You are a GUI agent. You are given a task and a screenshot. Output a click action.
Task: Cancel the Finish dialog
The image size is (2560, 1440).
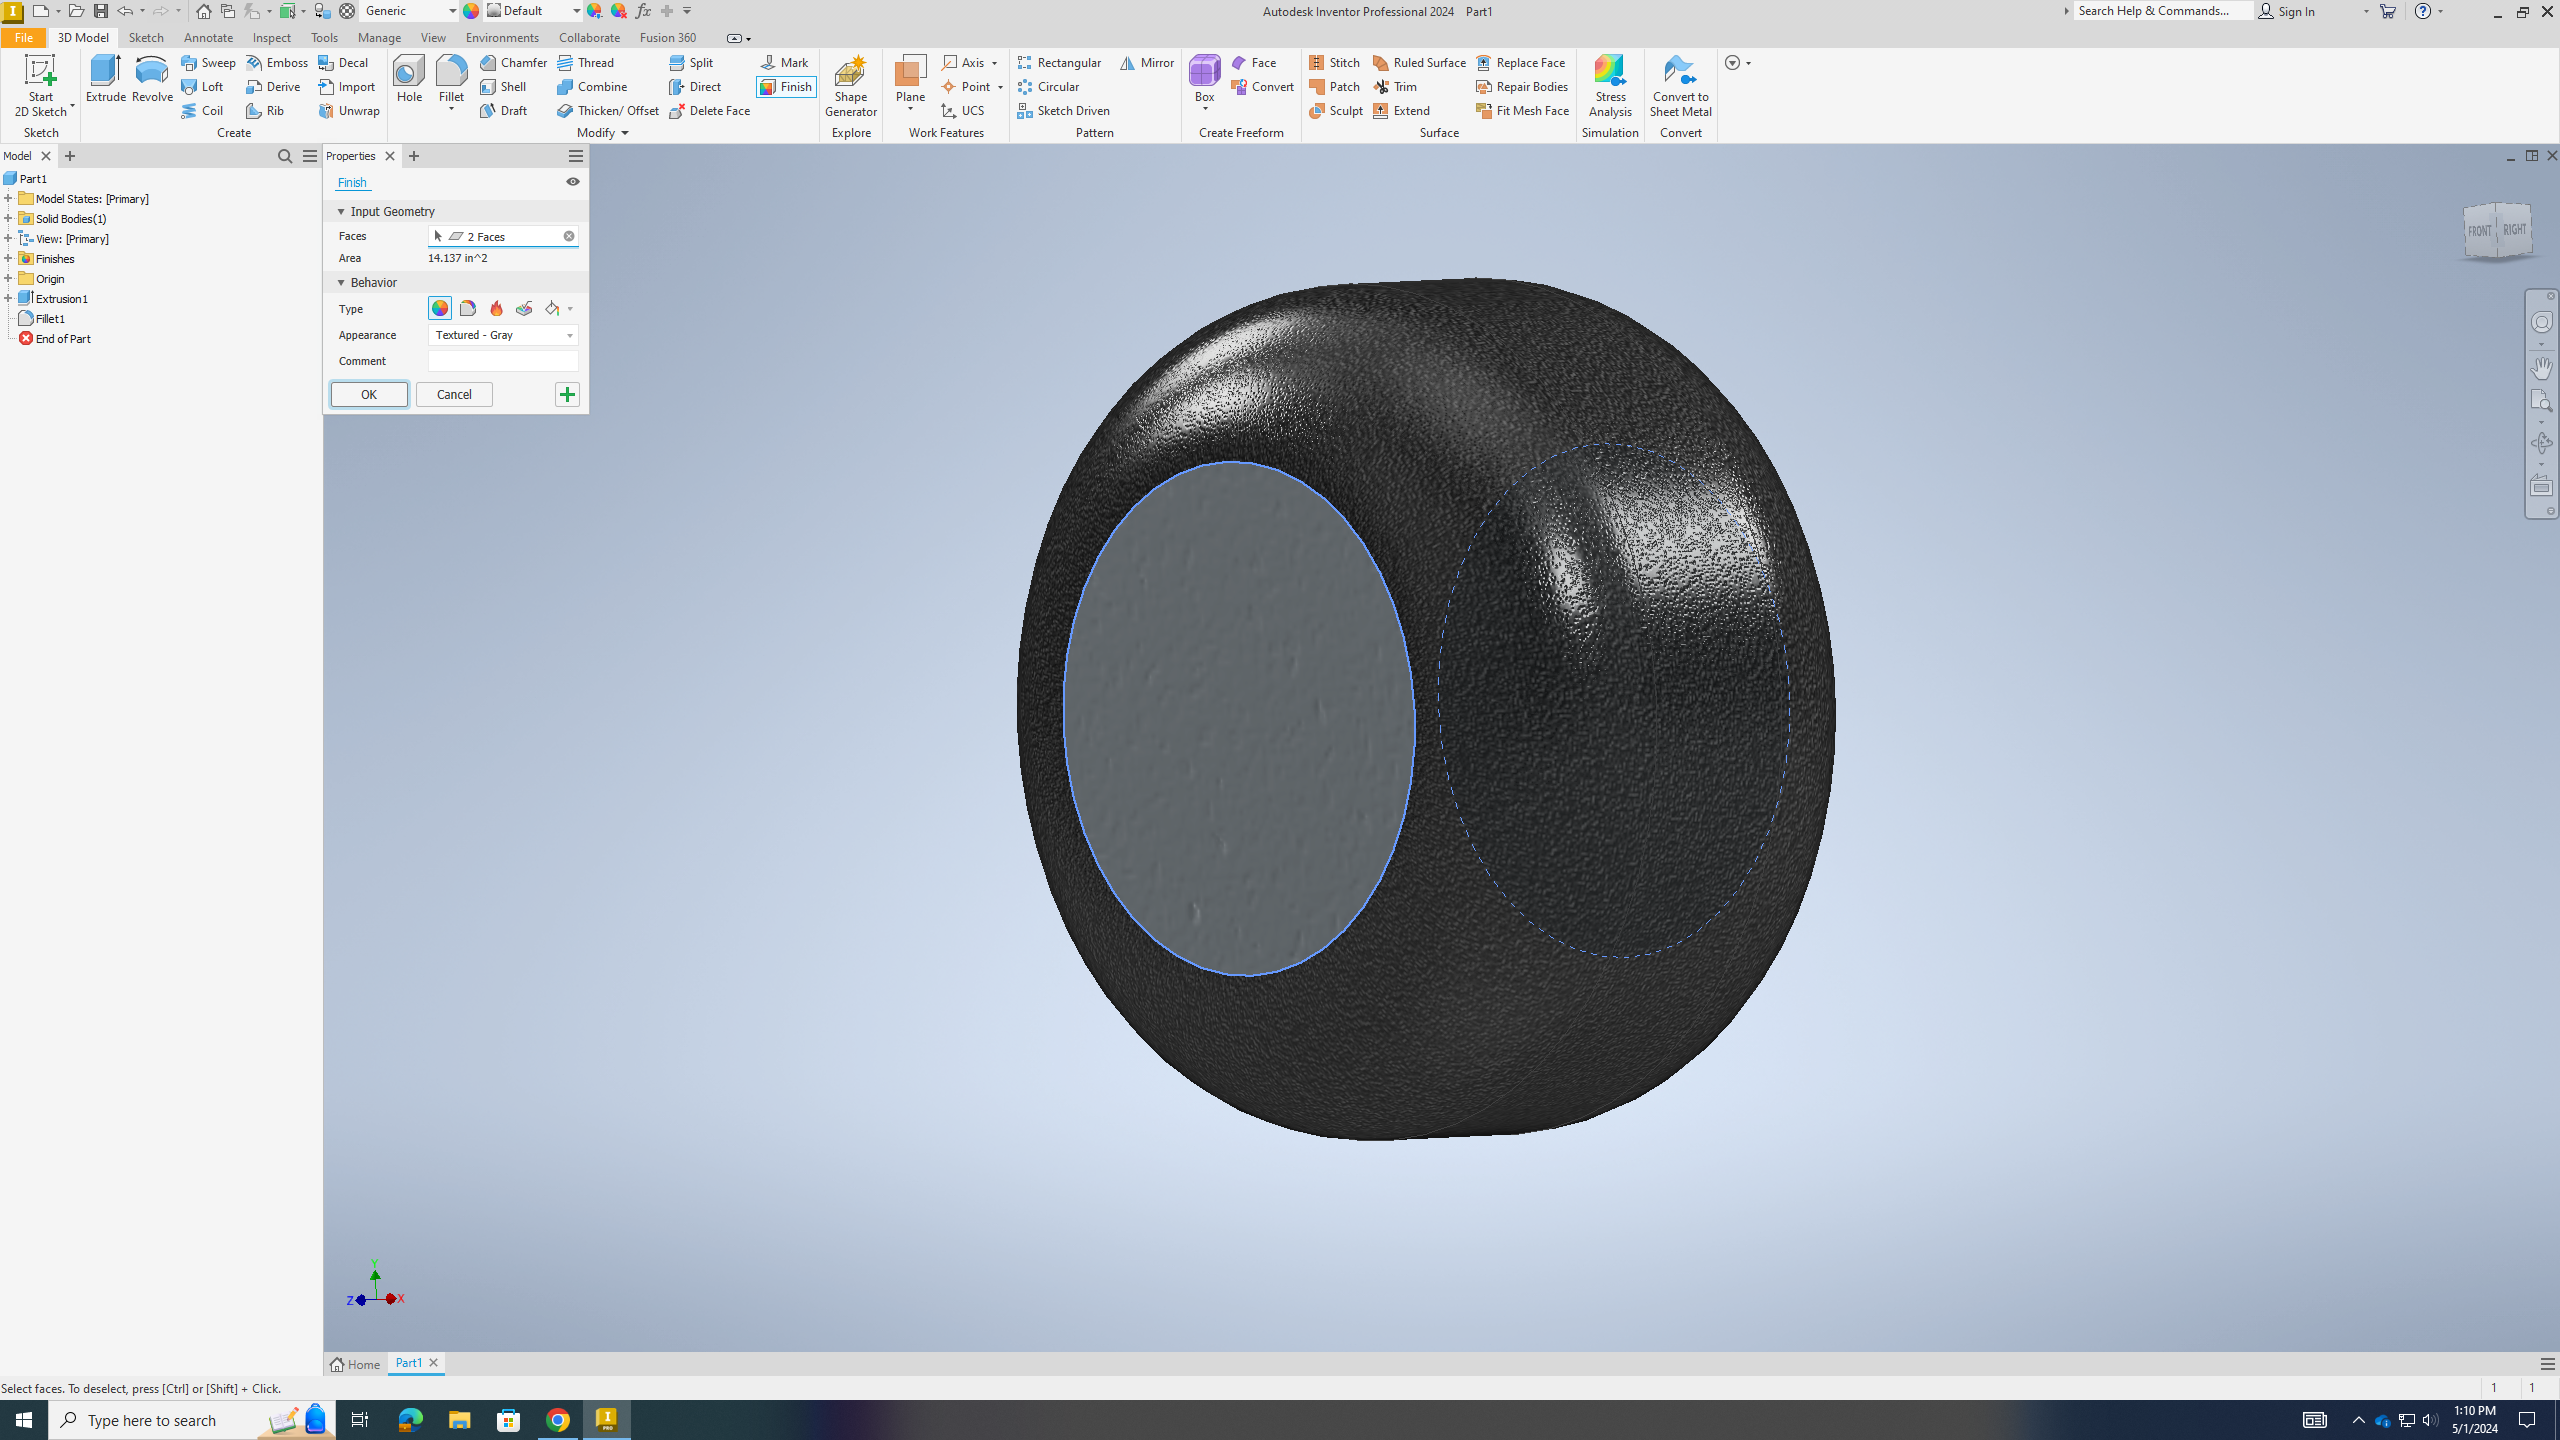pyautogui.click(x=454, y=394)
